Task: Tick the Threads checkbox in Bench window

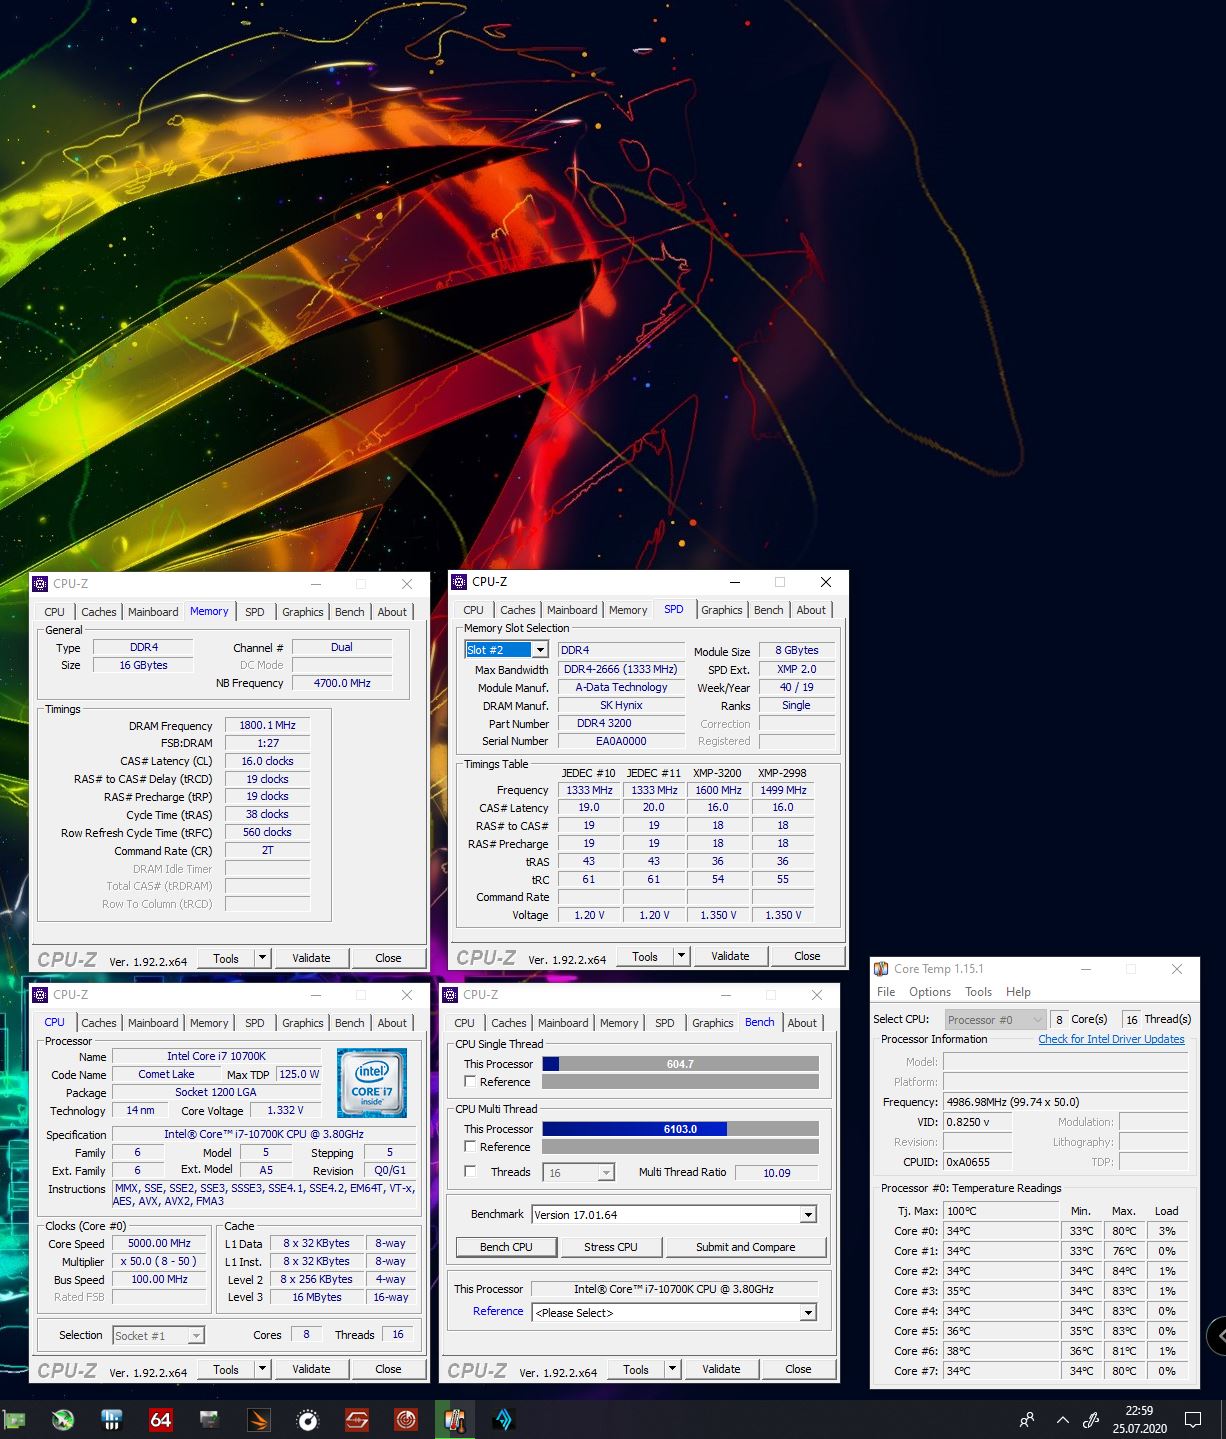Action: coord(470,1172)
